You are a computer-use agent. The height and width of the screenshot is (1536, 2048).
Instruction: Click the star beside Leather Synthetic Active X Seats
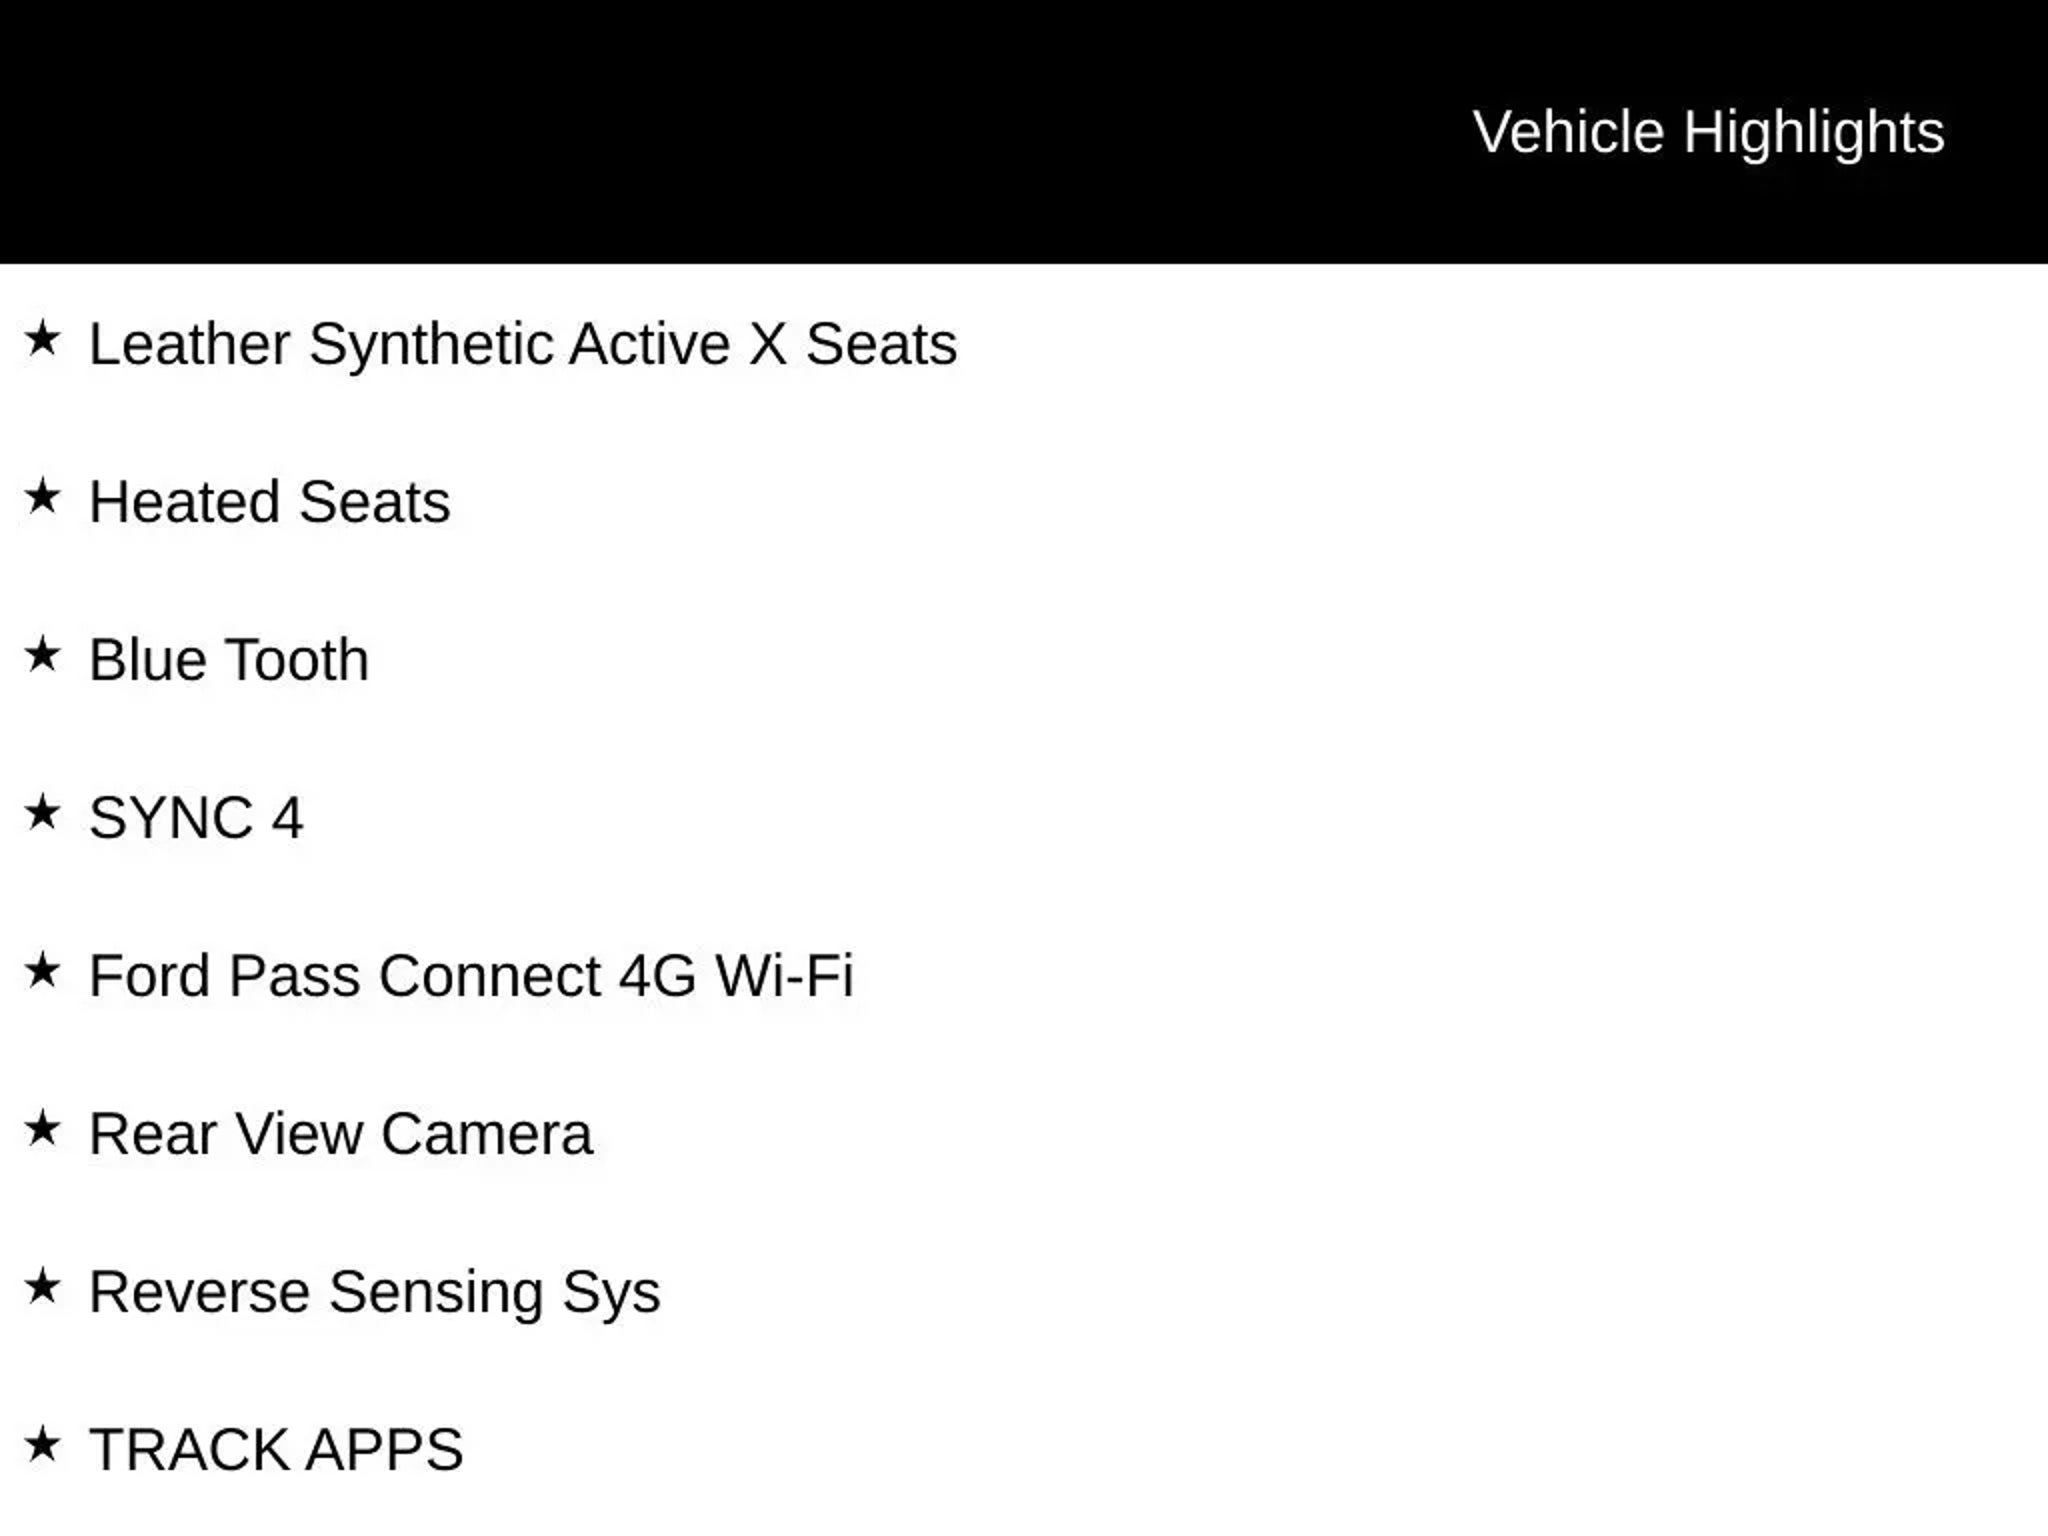tap(42, 339)
